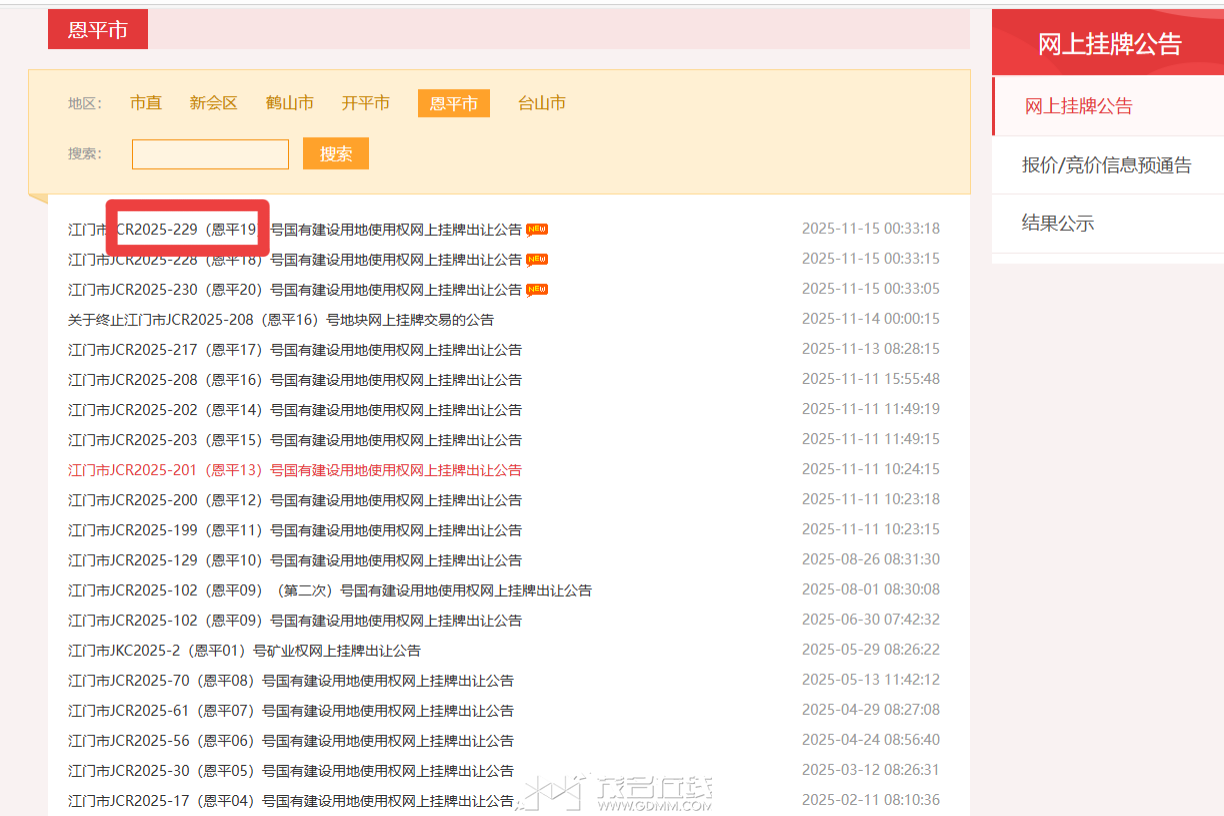Click the NEW badge next to JCR2025-228 (恩平18)
This screenshot has width=1224, height=816.
[537, 259]
